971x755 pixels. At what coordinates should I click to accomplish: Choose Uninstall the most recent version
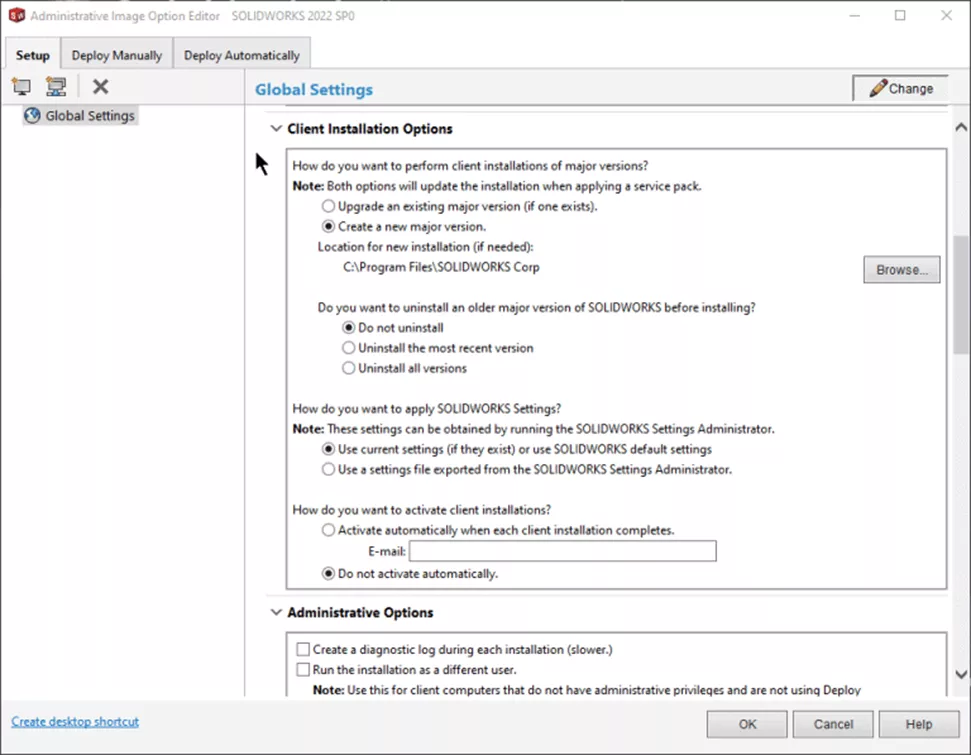pos(349,348)
